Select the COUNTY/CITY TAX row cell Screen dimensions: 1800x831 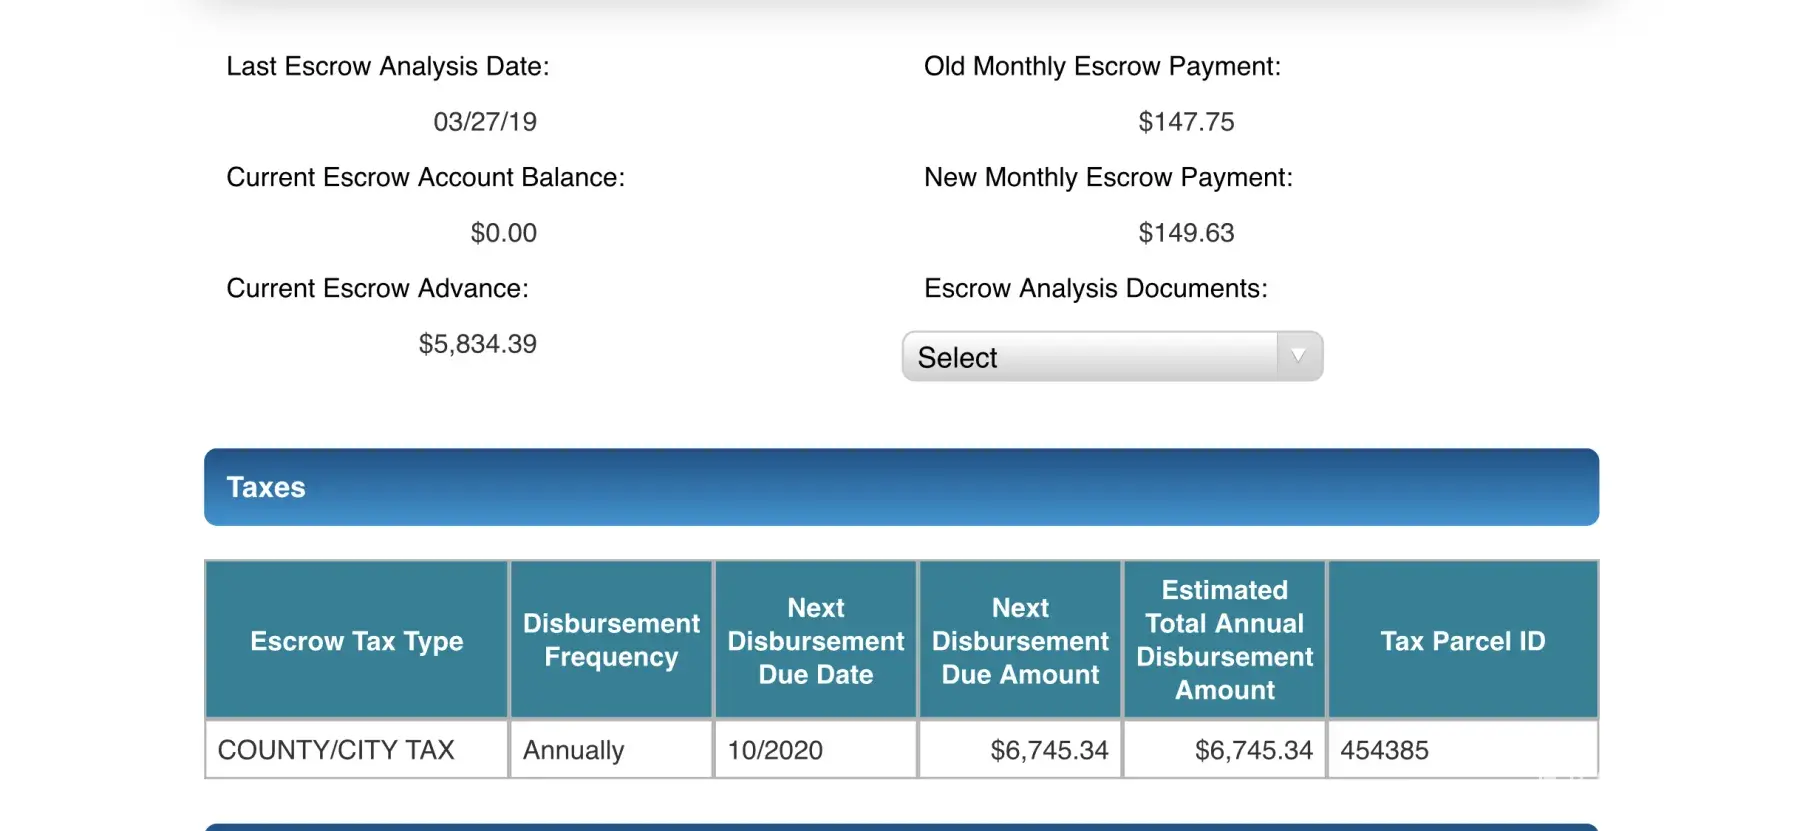pyautogui.click(x=336, y=750)
